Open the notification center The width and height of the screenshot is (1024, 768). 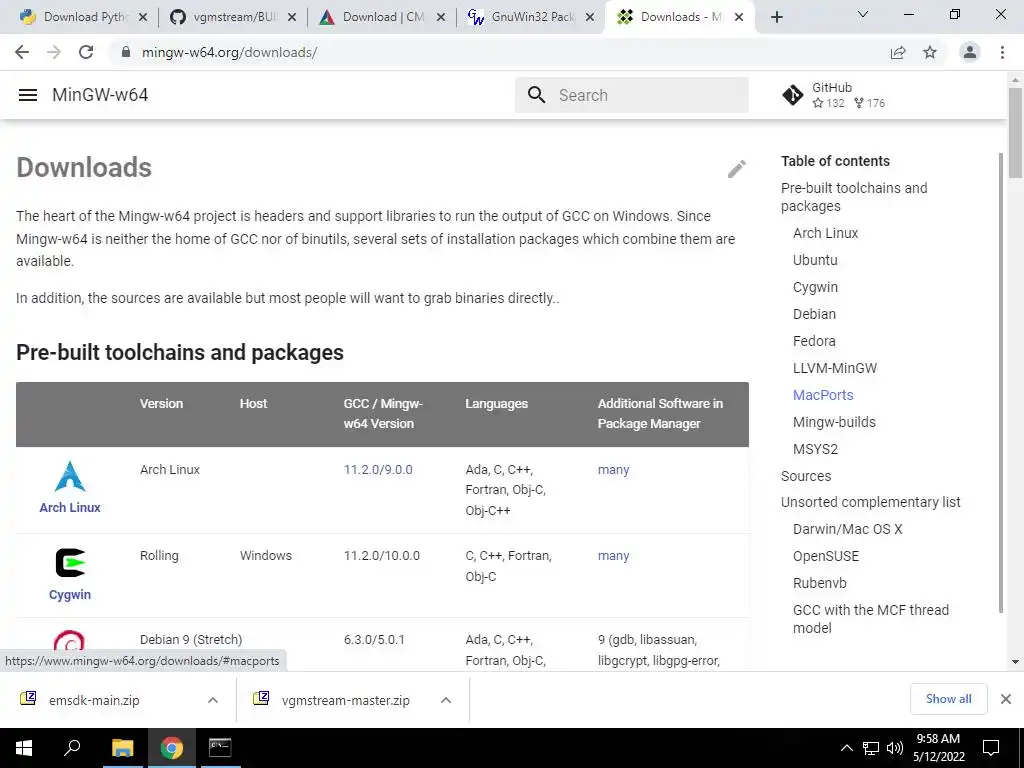click(991, 748)
